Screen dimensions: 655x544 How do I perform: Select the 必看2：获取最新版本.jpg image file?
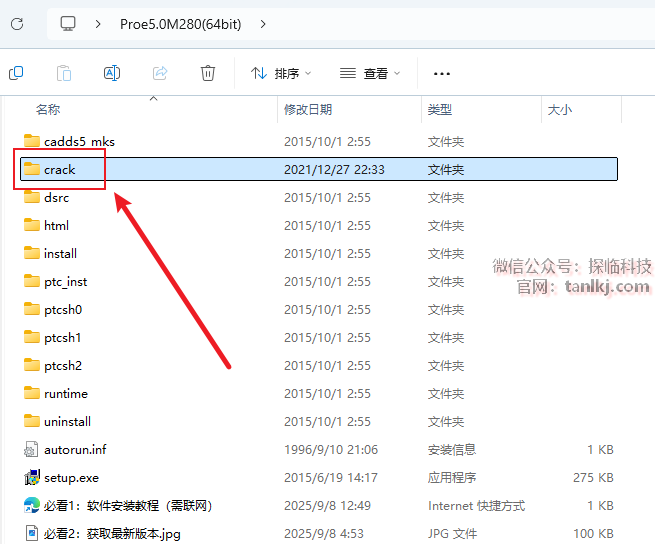point(111,534)
